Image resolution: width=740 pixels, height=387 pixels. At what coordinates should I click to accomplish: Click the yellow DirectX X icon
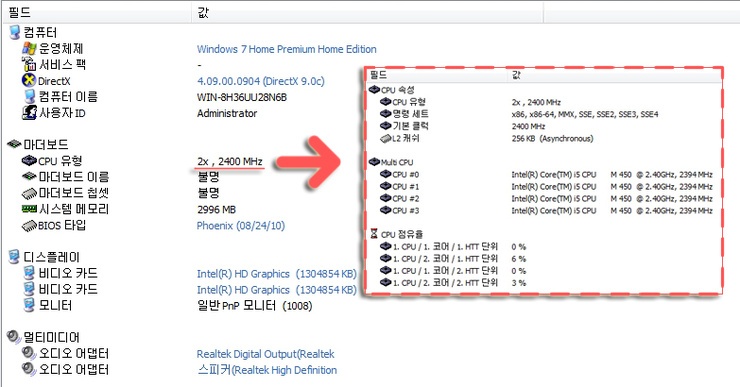[29, 80]
